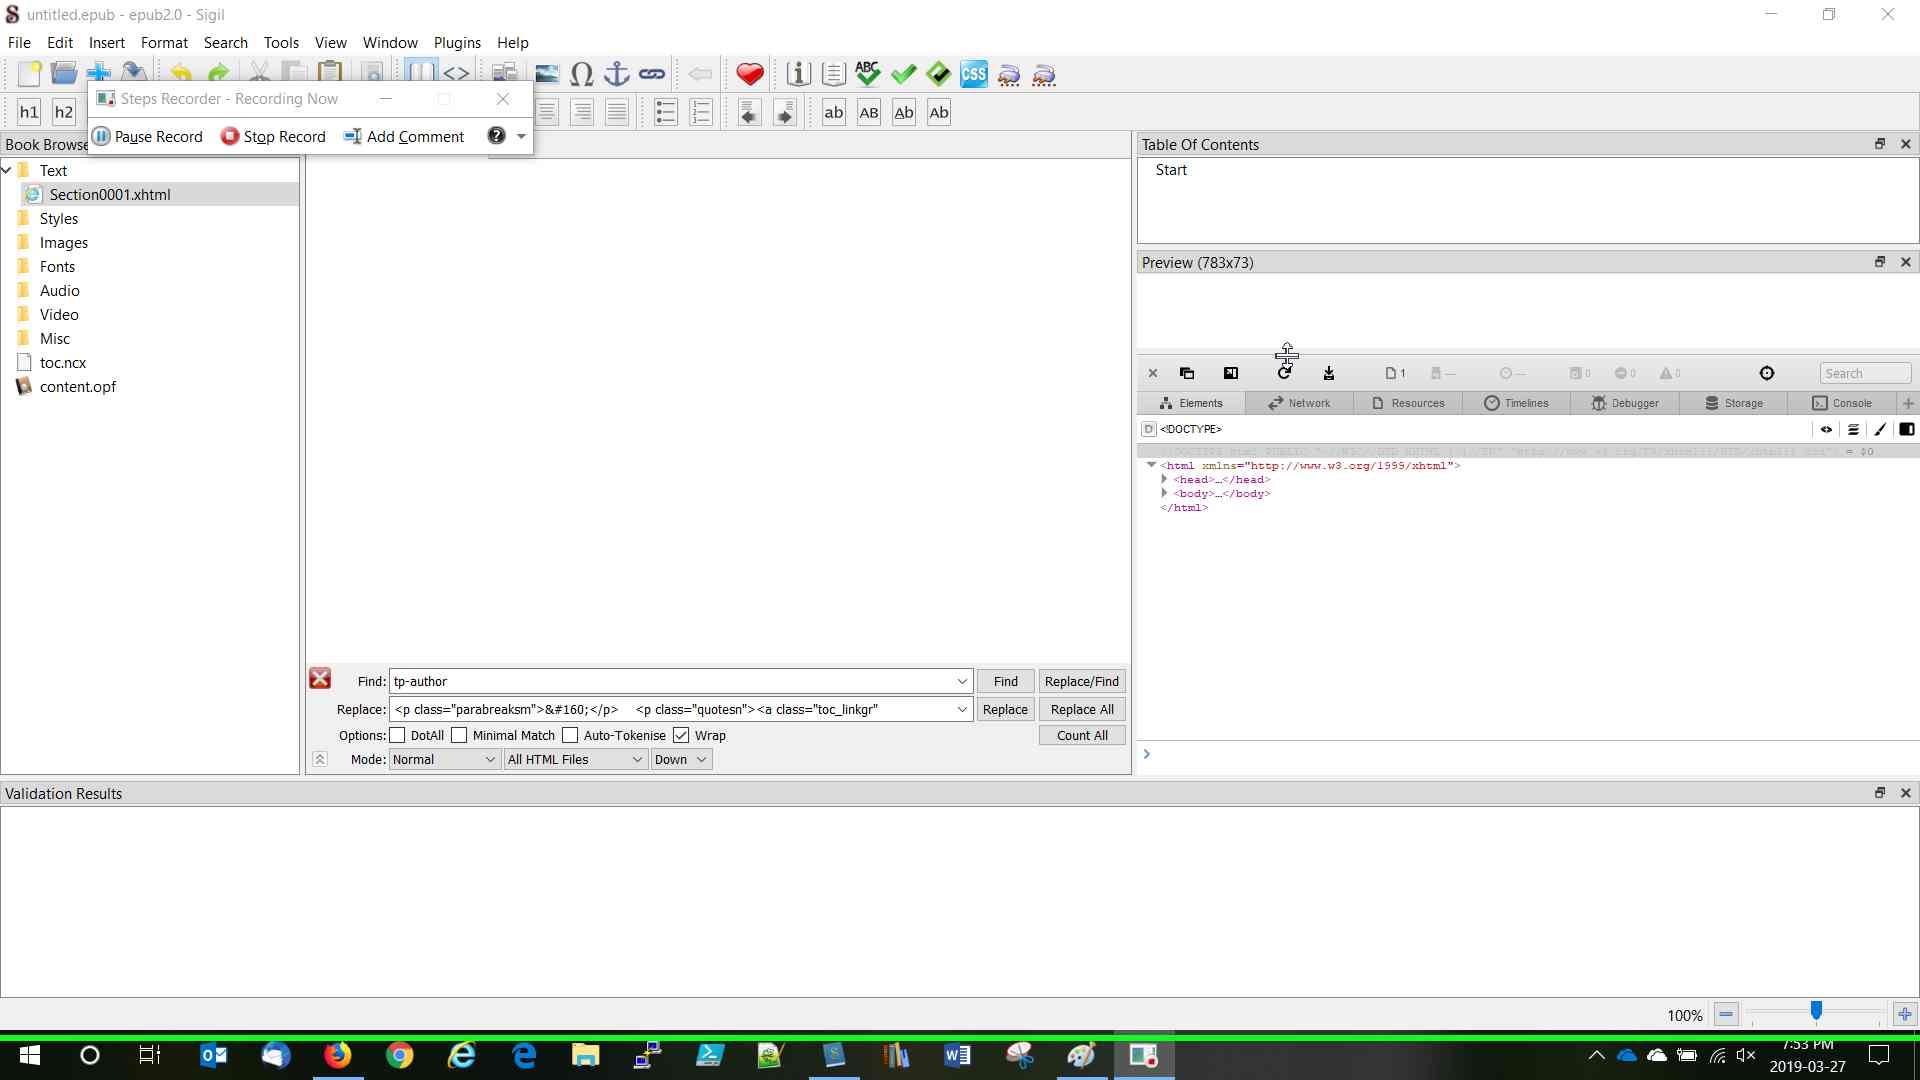
Task: Click the Insert Link chain icon
Action: [x=652, y=75]
